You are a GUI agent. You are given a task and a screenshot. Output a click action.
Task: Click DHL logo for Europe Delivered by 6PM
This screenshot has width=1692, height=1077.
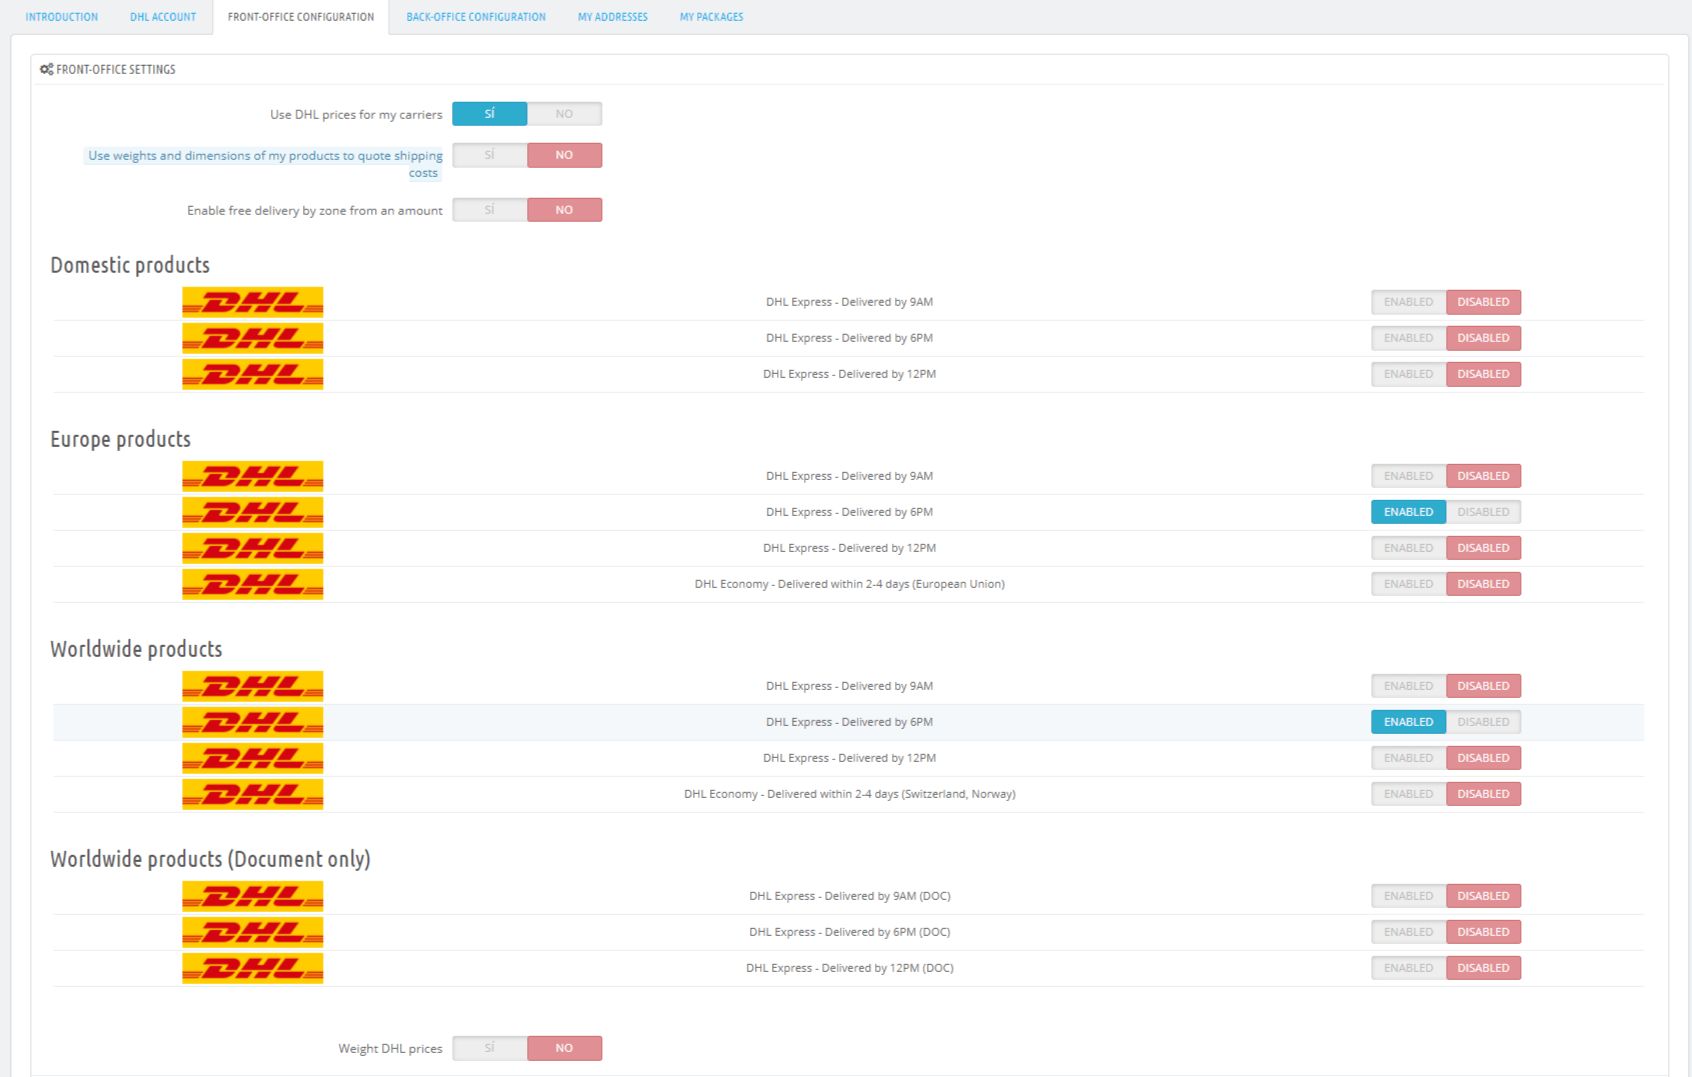[252, 512]
